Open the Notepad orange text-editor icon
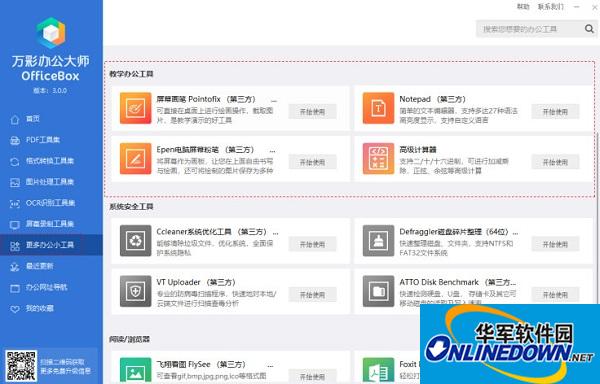The width and height of the screenshot is (600, 384). (378, 108)
